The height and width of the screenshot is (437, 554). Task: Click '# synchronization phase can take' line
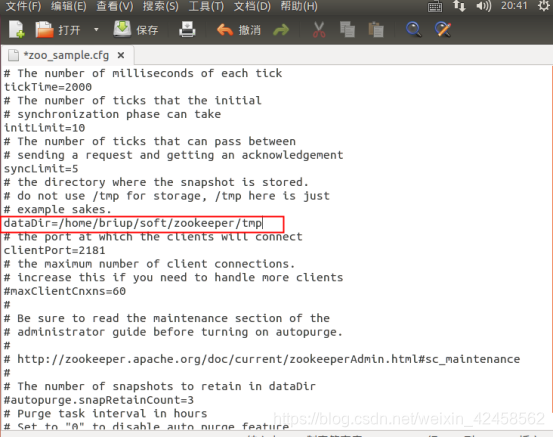[112, 114]
